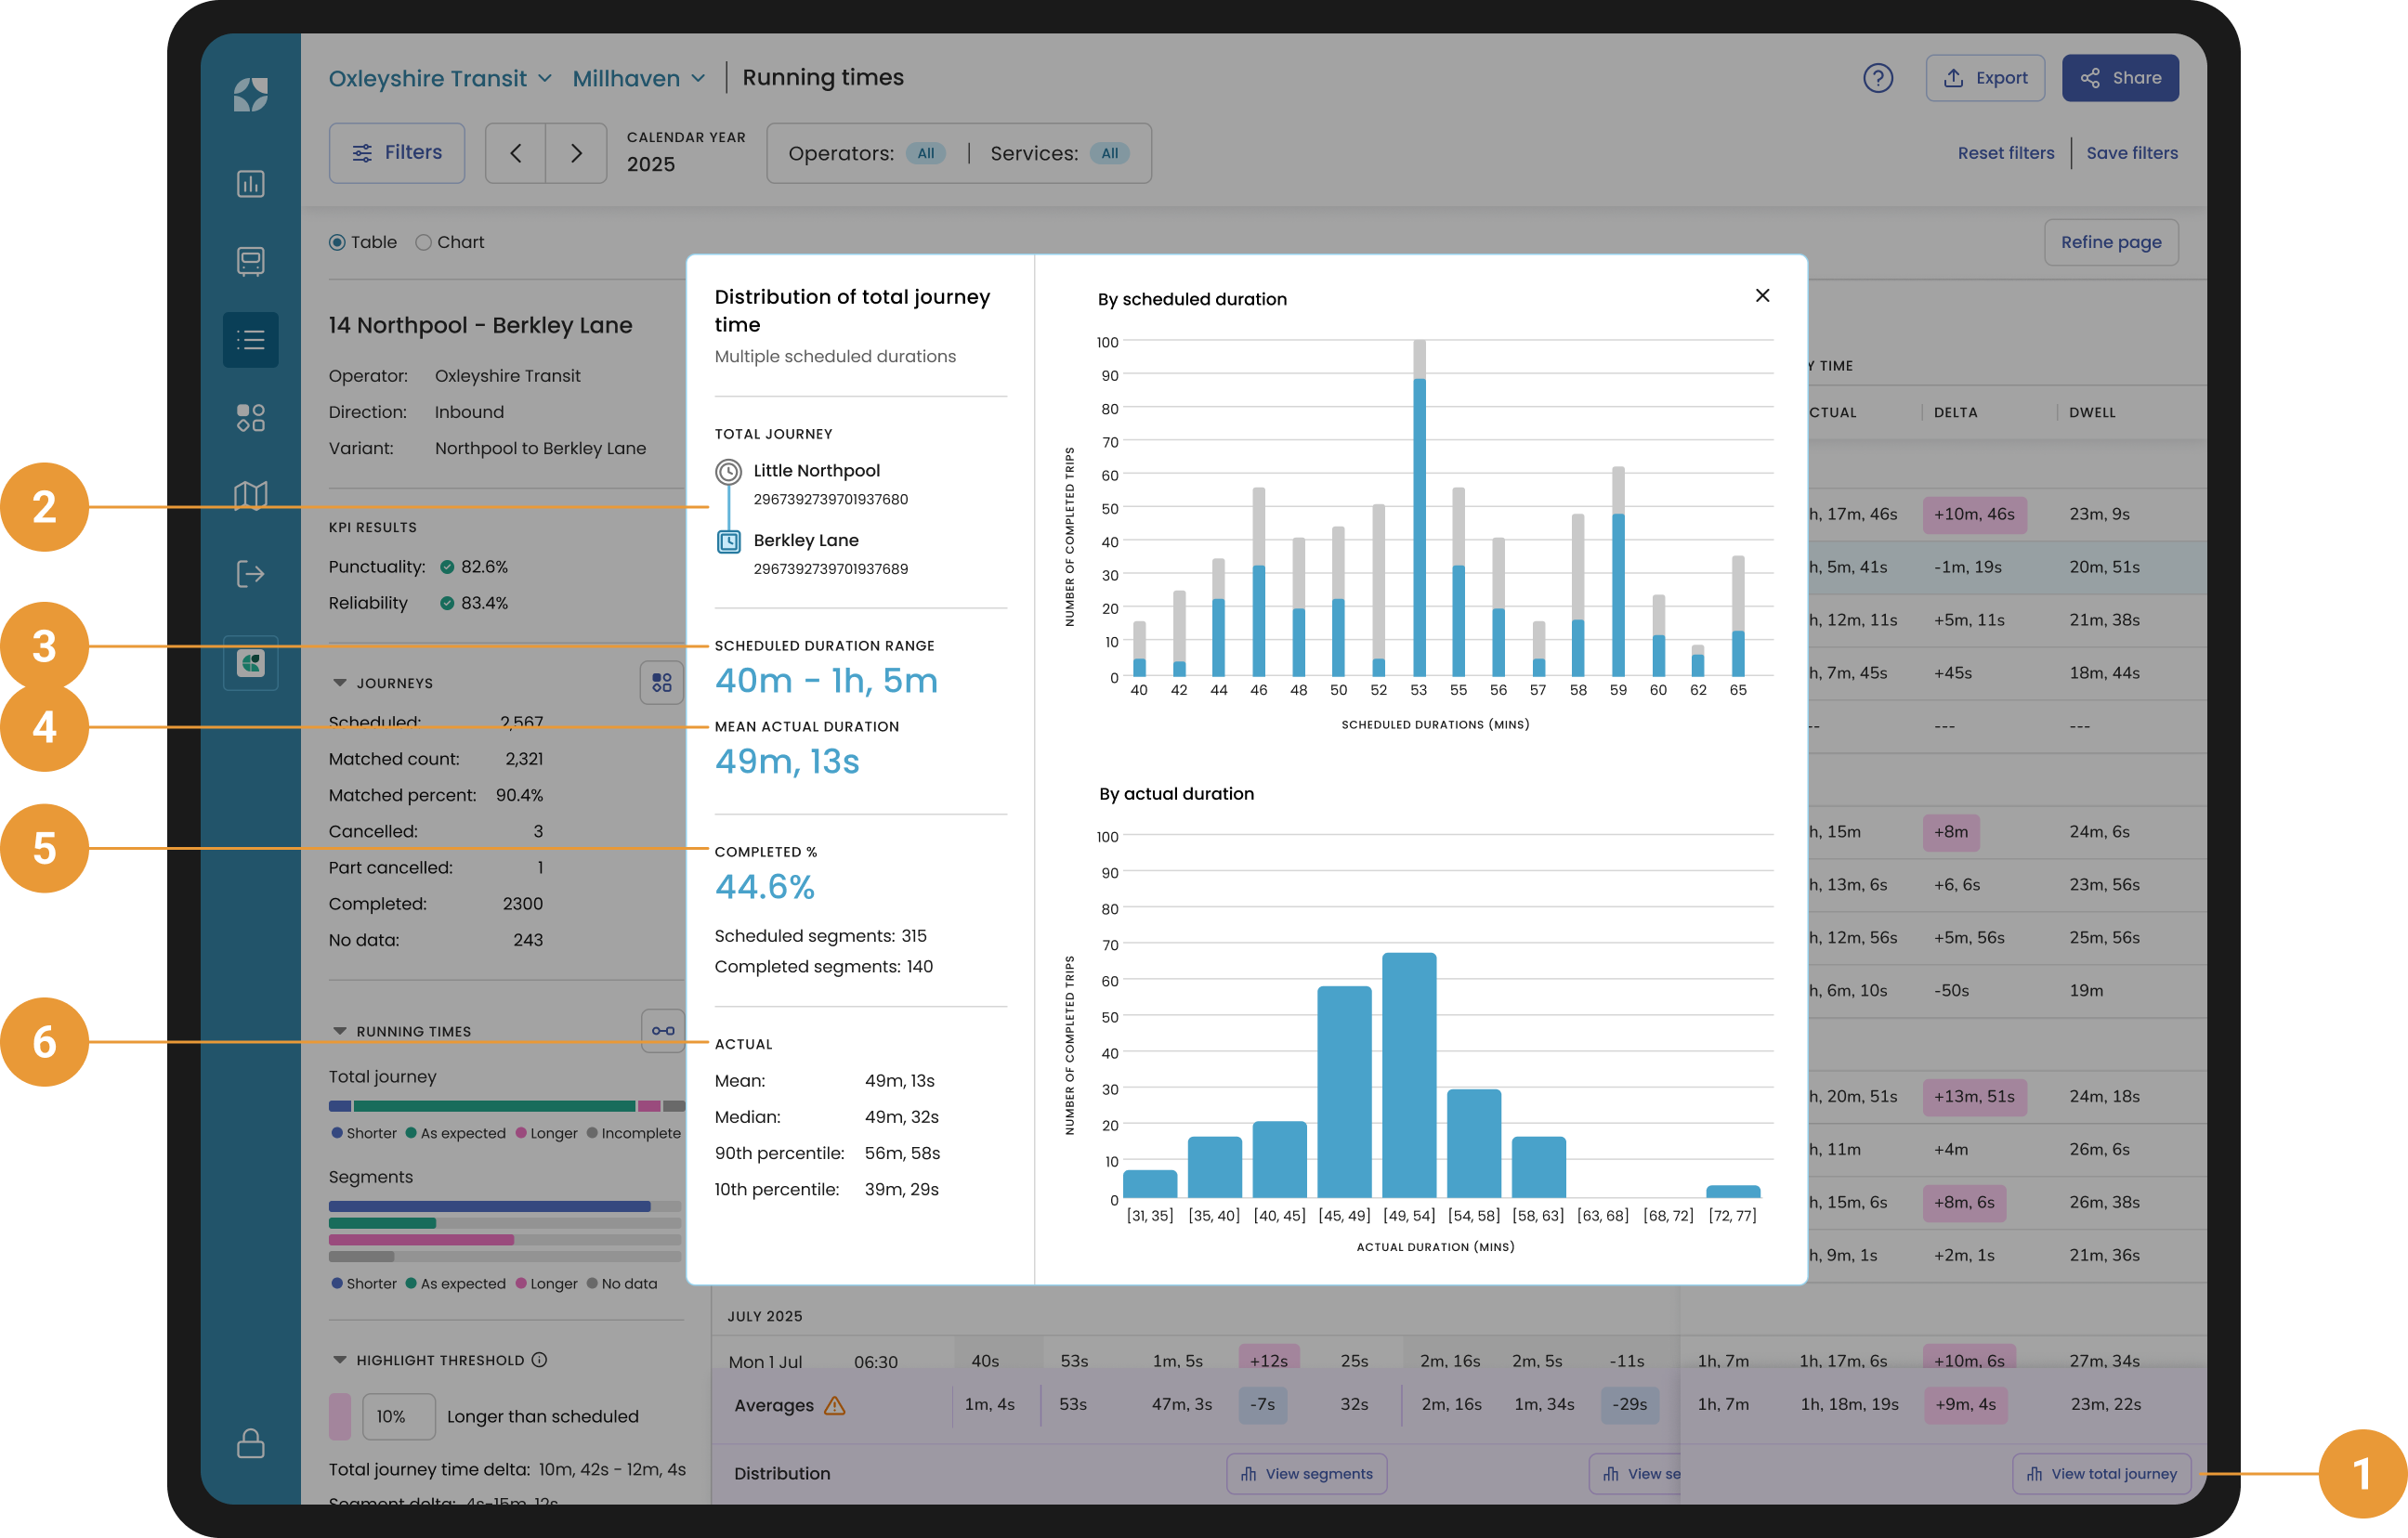Open the Millhaven dropdown
This screenshot has height=1538, width=2408.
[x=639, y=78]
